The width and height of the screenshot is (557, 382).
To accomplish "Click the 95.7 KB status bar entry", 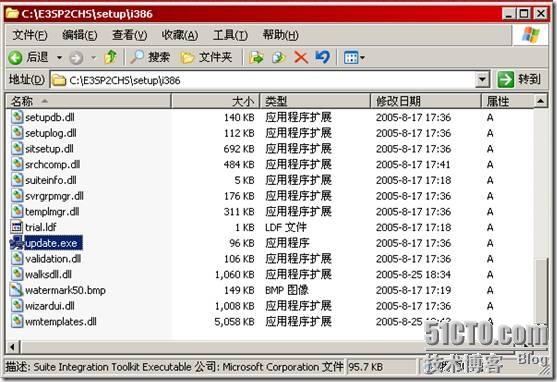I will tap(366, 367).
